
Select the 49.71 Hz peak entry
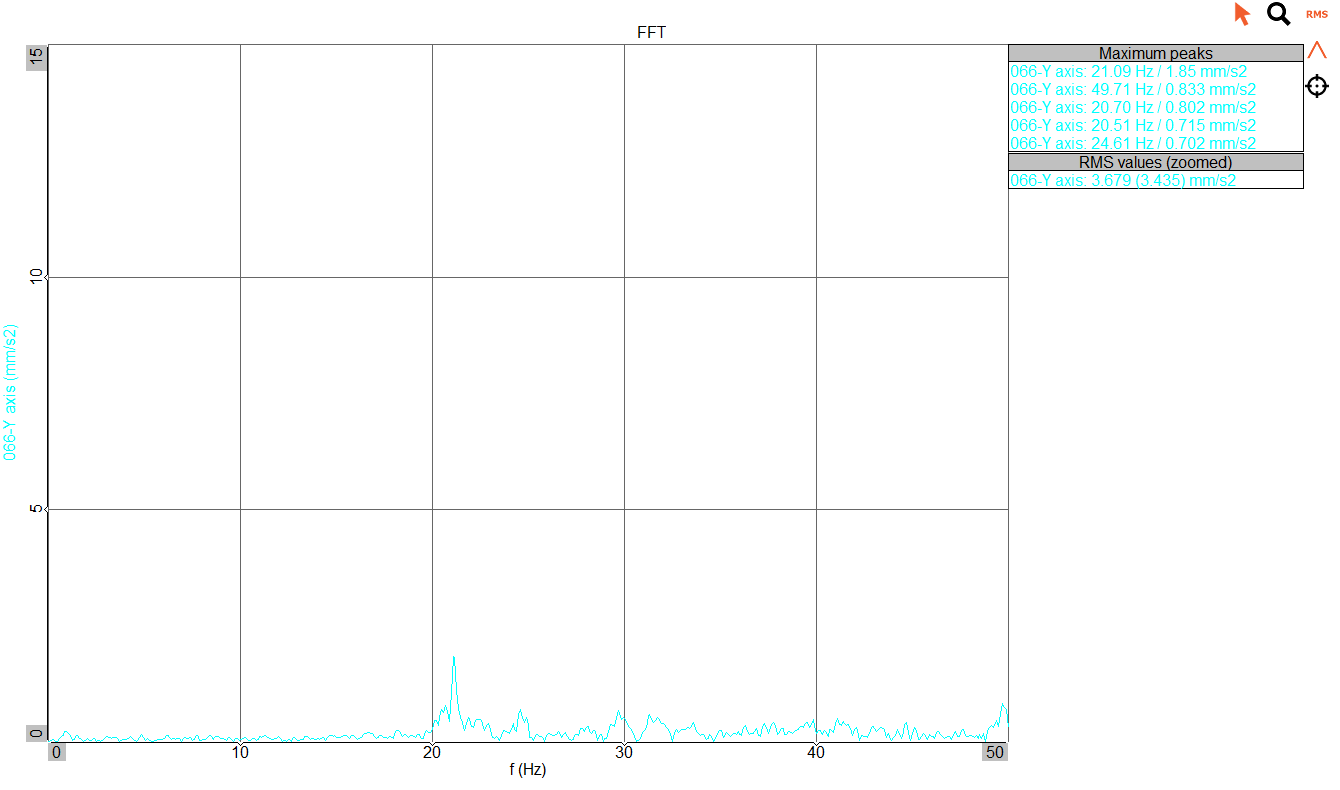[x=1133, y=90]
